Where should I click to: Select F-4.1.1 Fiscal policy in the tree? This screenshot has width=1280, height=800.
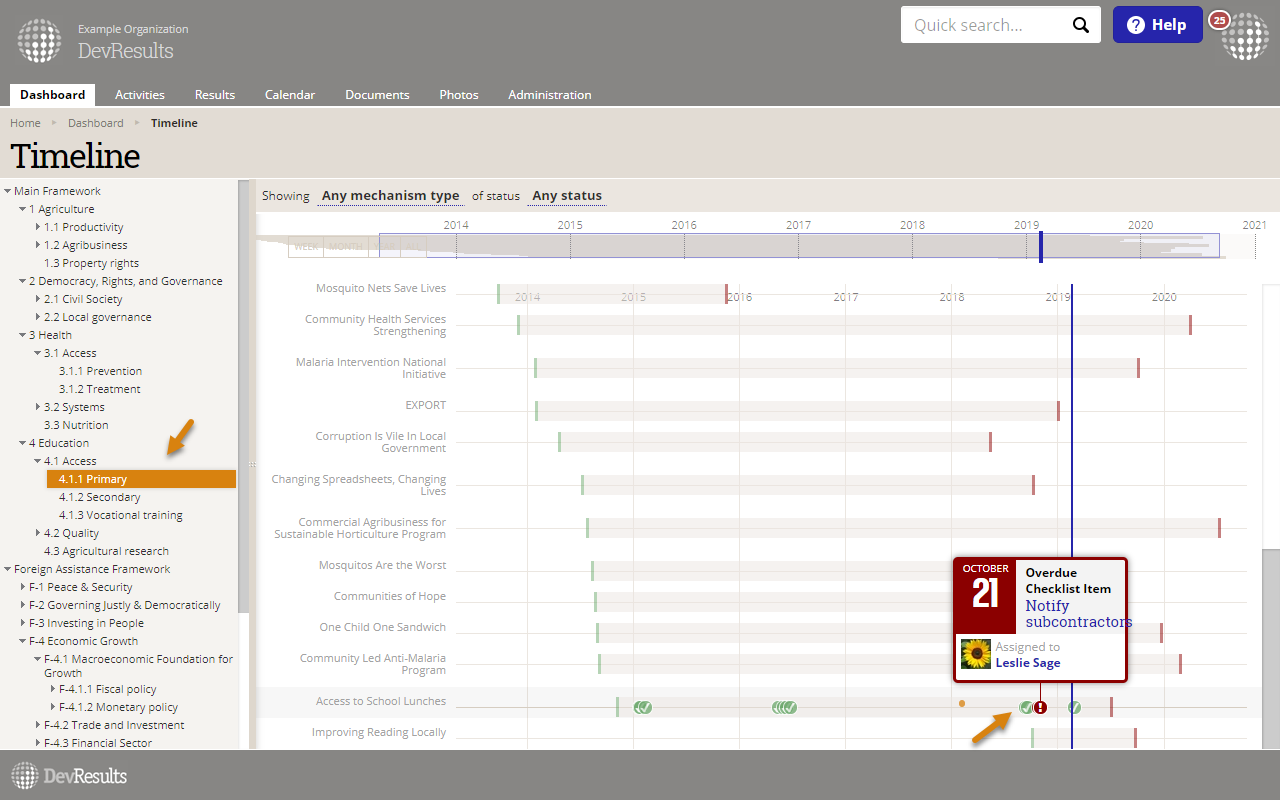pyautogui.click(x=108, y=689)
